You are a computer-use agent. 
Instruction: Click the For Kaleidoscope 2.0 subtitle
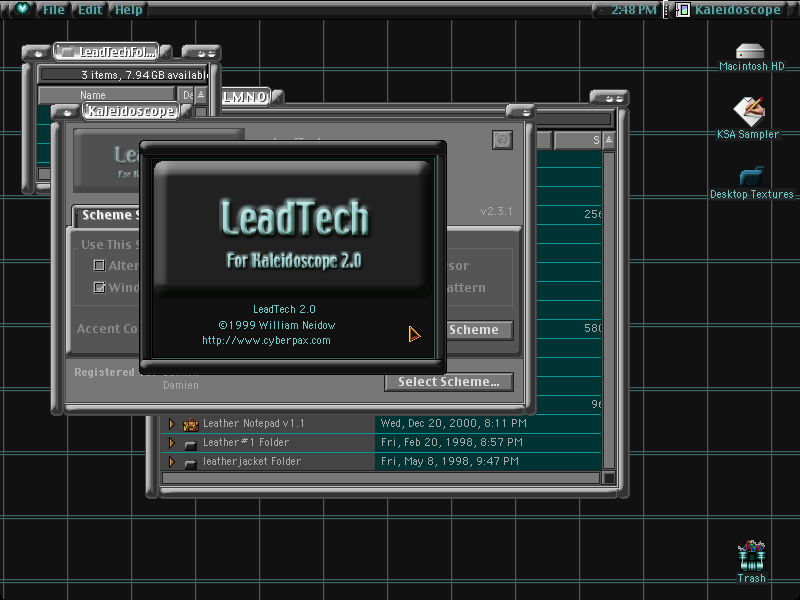pos(294,261)
